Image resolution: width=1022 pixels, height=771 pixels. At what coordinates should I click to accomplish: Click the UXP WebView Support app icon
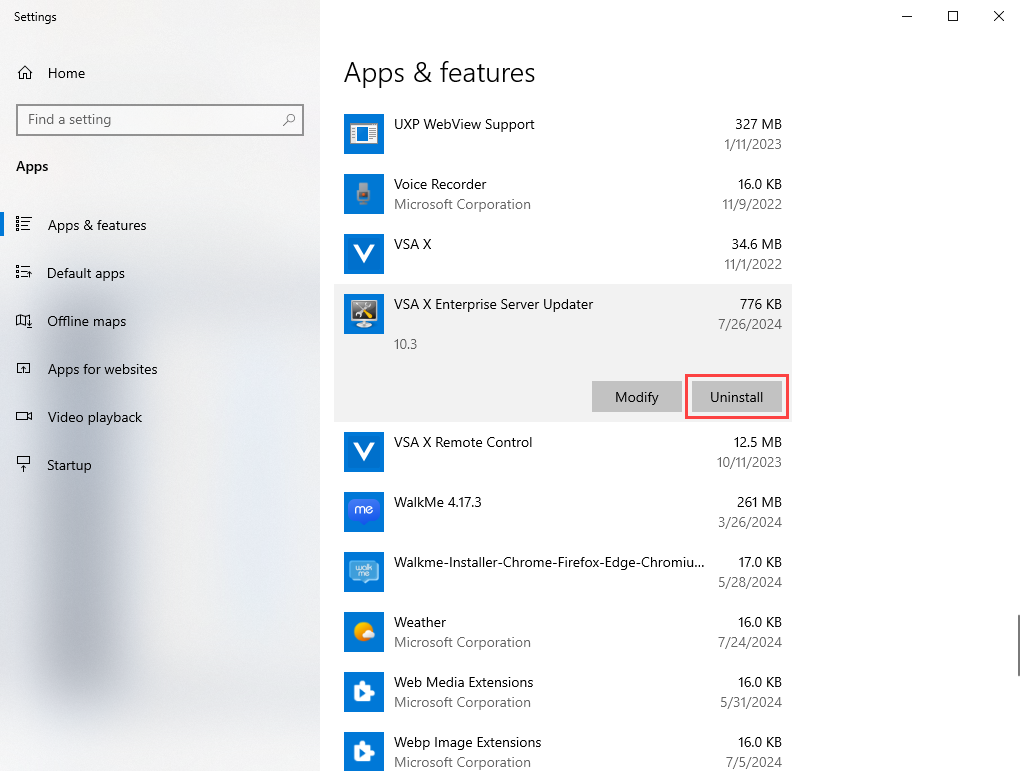coord(364,134)
